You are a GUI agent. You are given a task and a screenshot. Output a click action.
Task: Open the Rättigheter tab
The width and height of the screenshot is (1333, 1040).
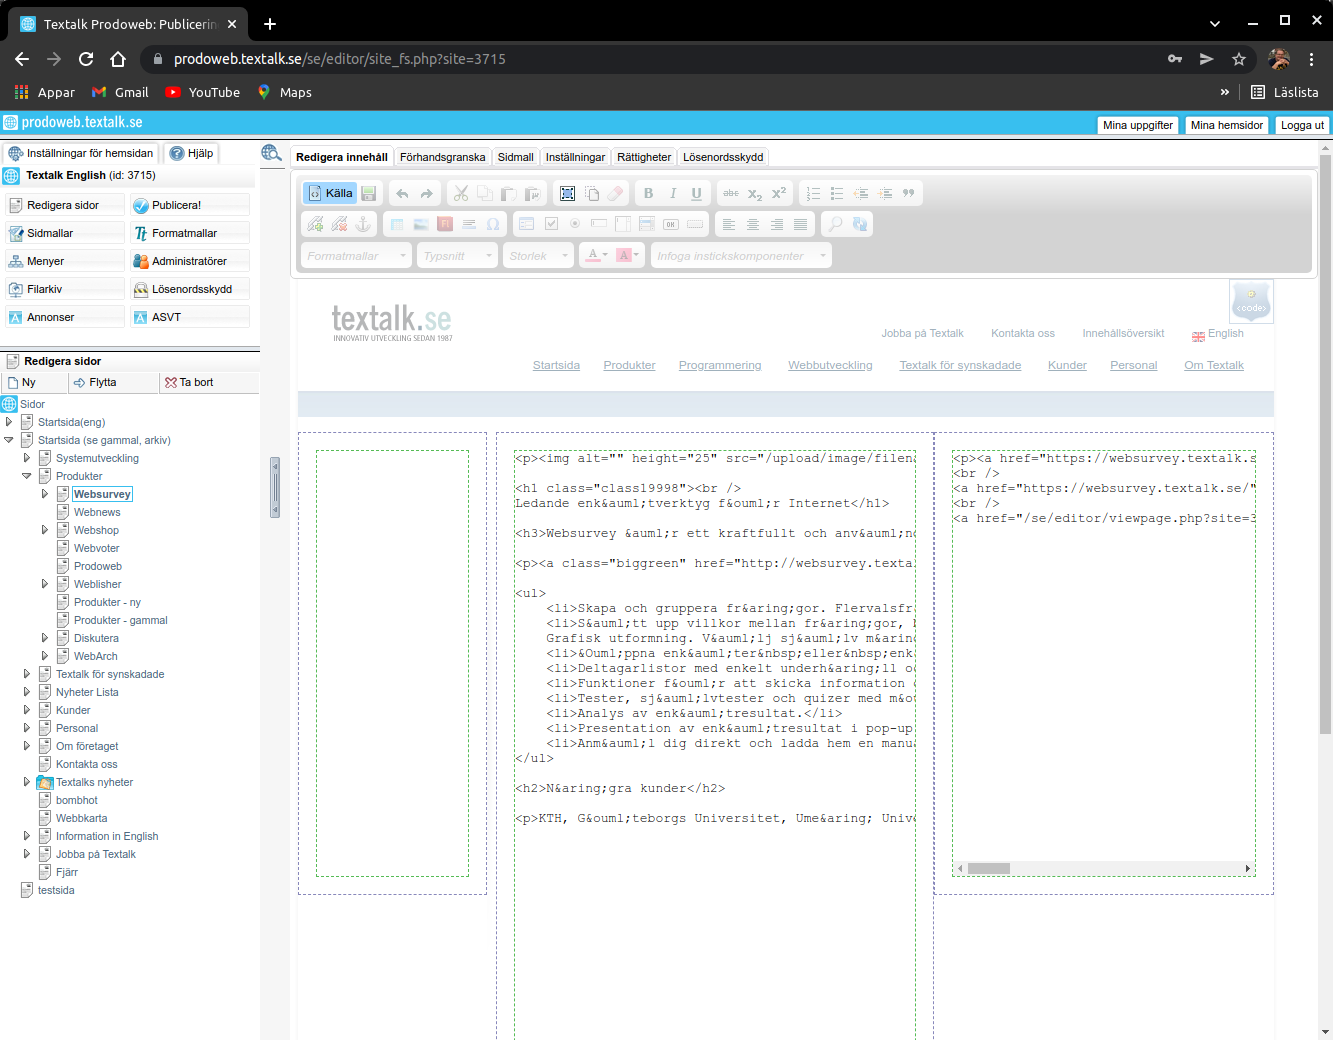[644, 157]
